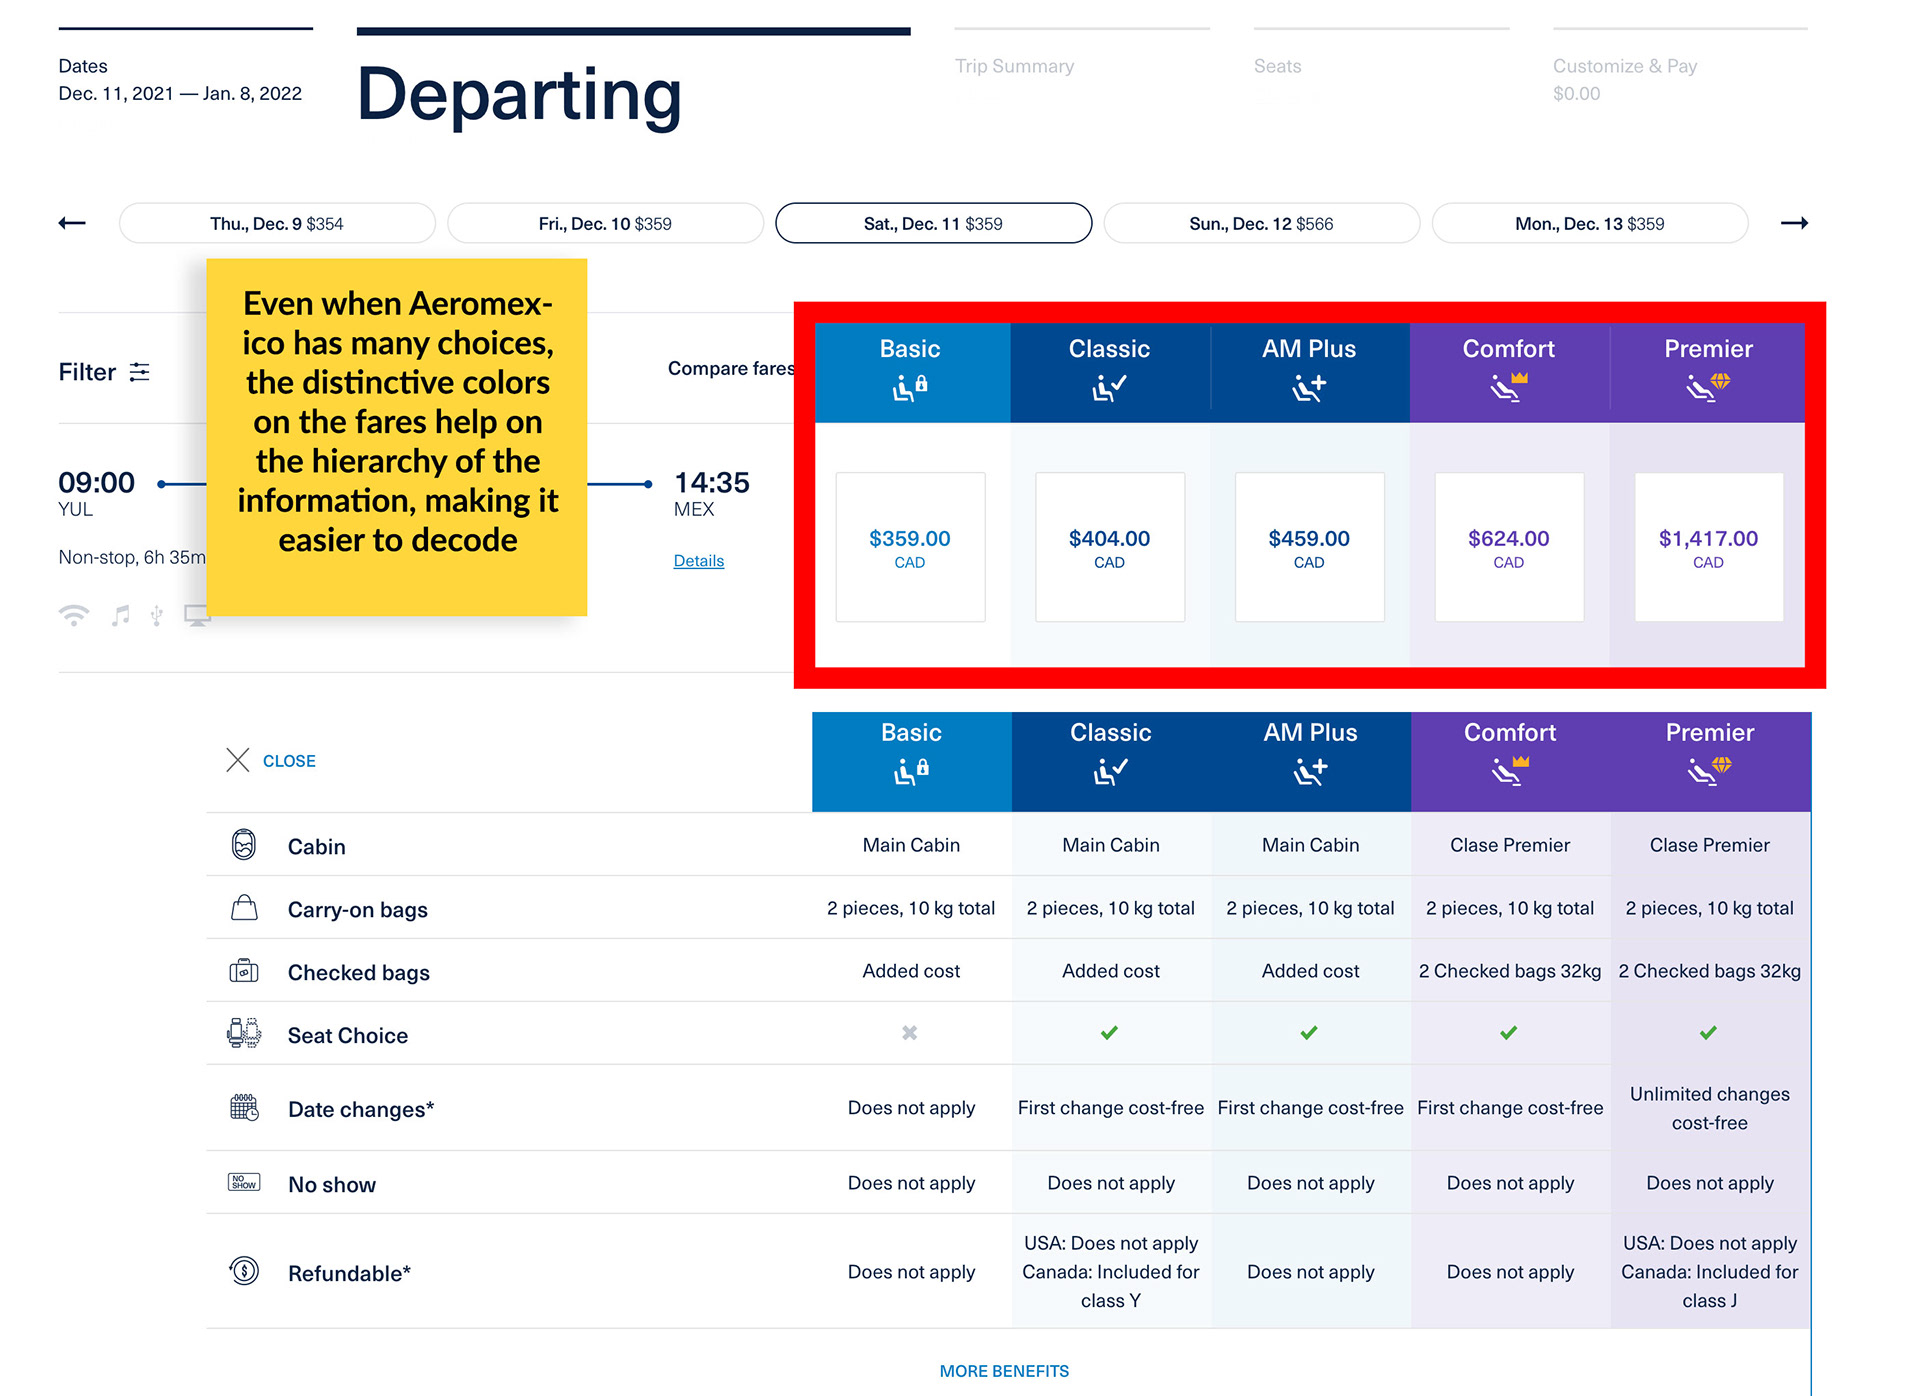Select the Thu., Dec. 9 date option
This screenshot has width=1920, height=1396.
click(x=277, y=223)
